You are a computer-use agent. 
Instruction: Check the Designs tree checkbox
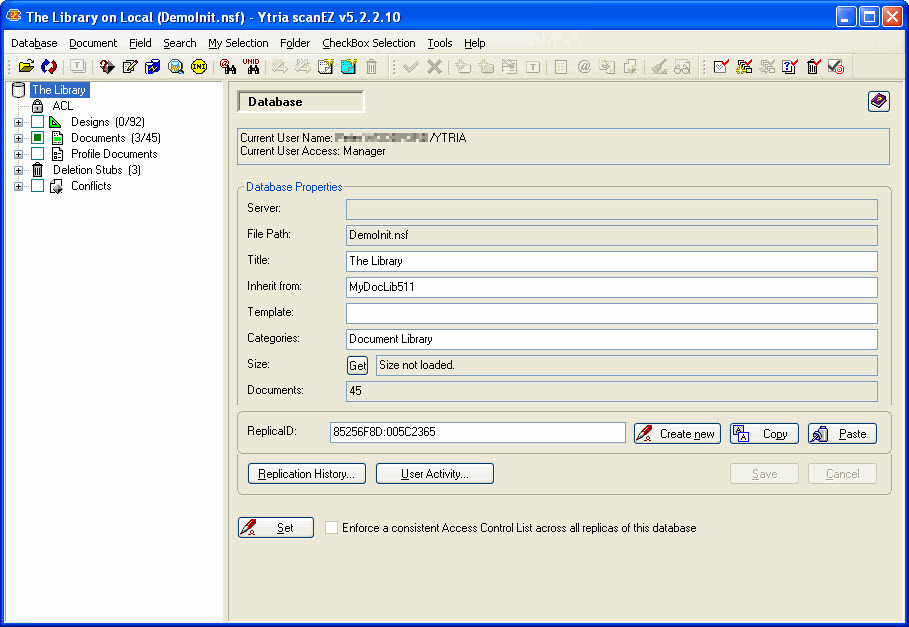tap(37, 122)
